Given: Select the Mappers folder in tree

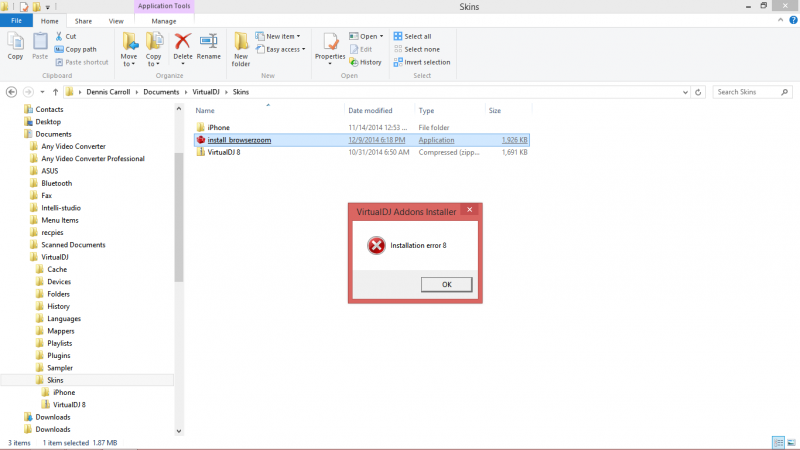Looking at the screenshot, I should point(61,331).
